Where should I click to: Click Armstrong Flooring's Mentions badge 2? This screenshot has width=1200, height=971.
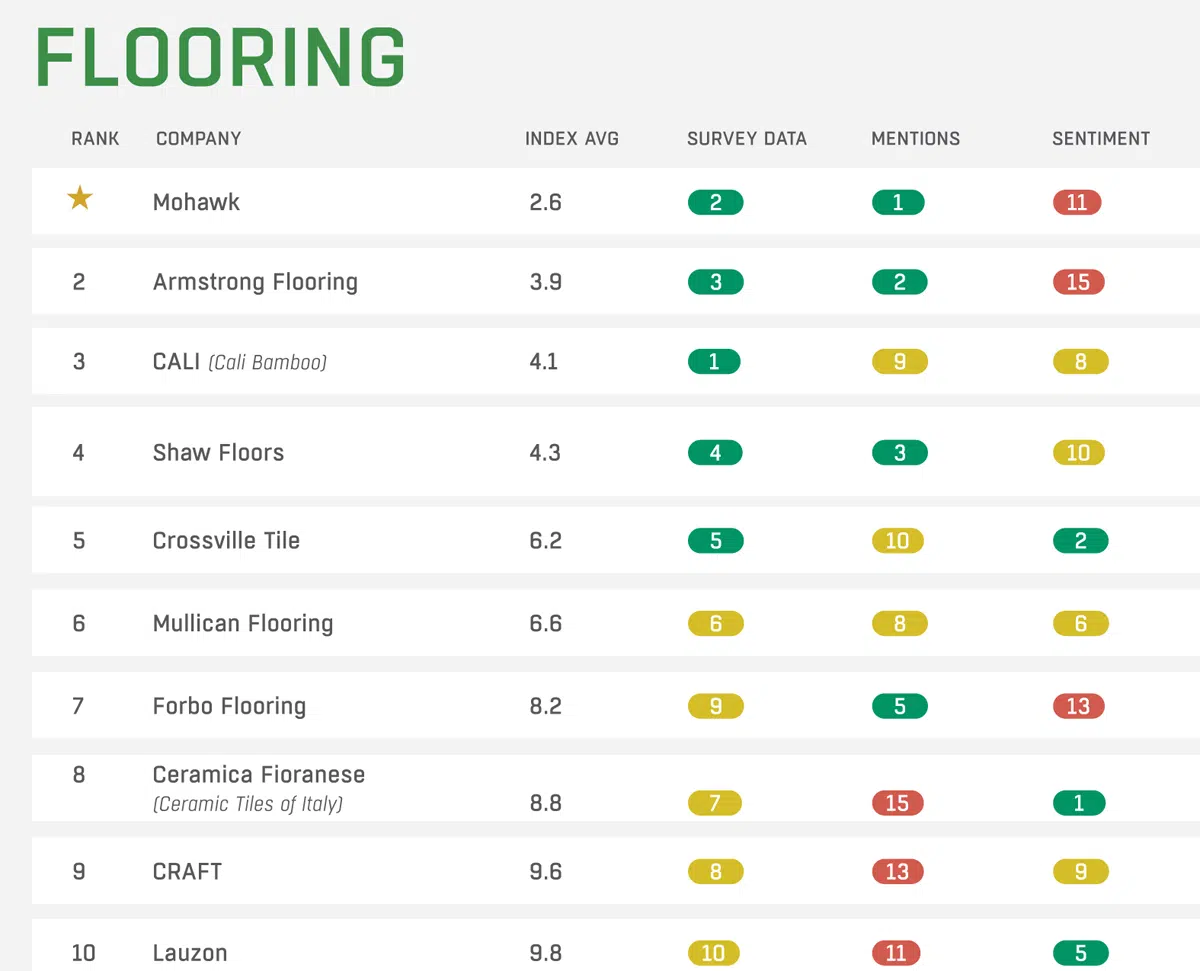(900, 283)
